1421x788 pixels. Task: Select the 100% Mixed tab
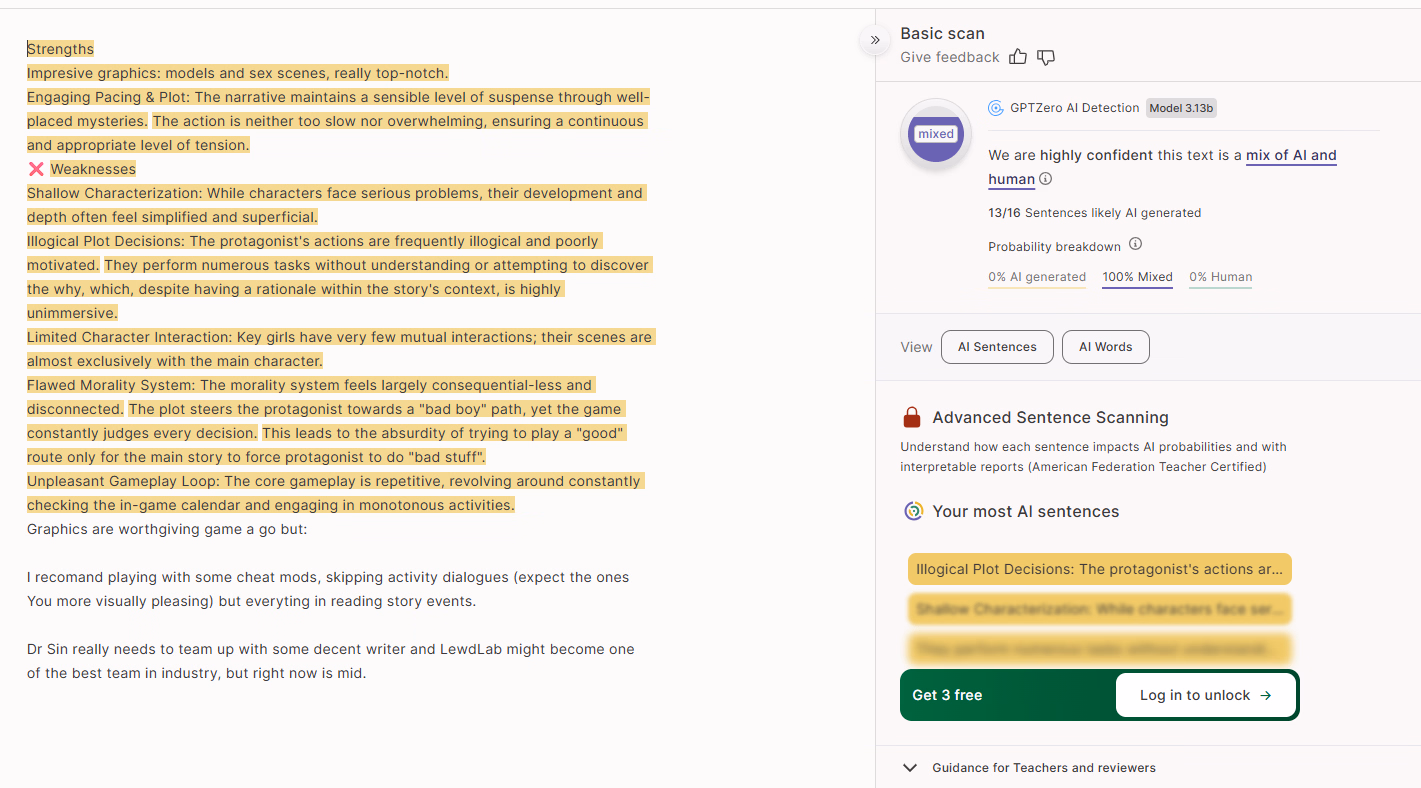click(x=1137, y=277)
